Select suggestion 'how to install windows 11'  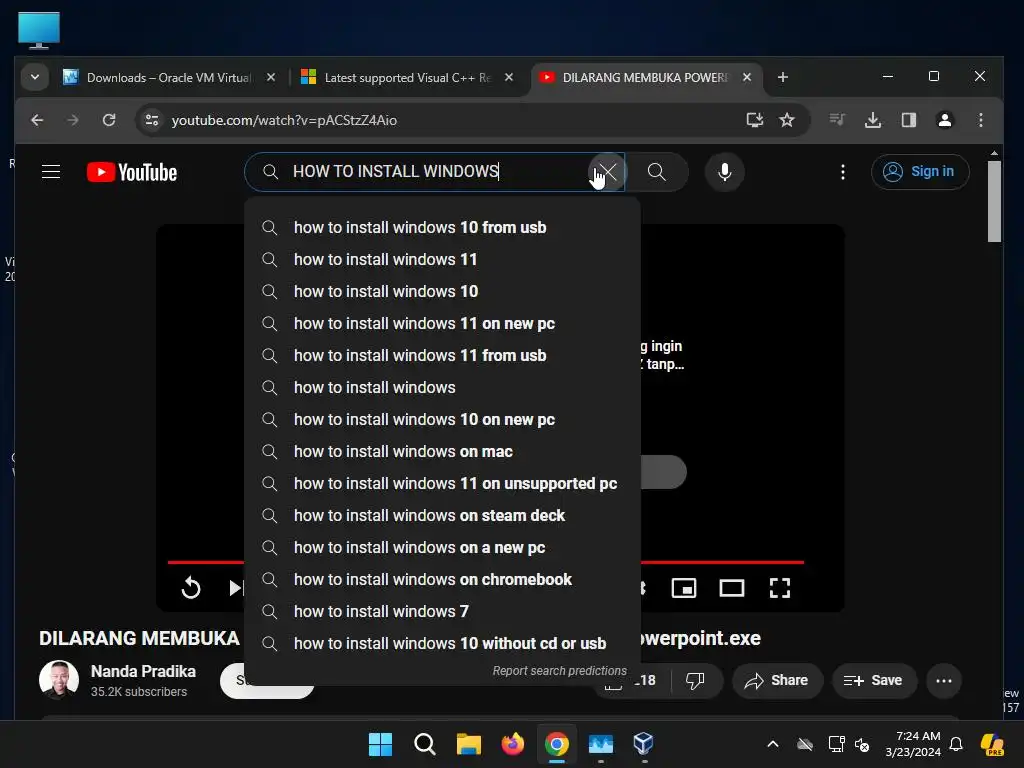442,259
